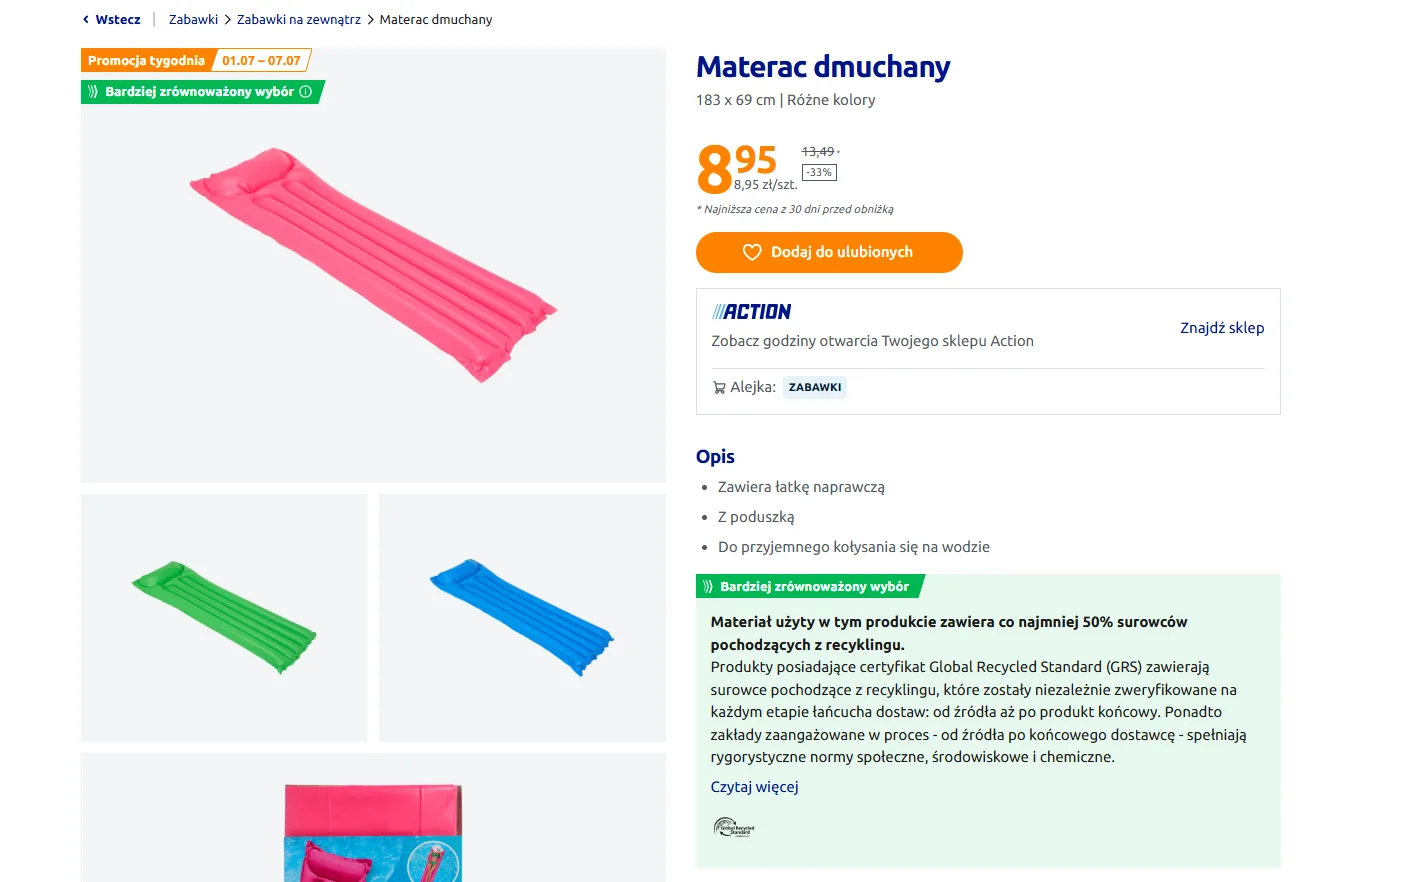View the green mattress thumbnail

click(x=224, y=618)
